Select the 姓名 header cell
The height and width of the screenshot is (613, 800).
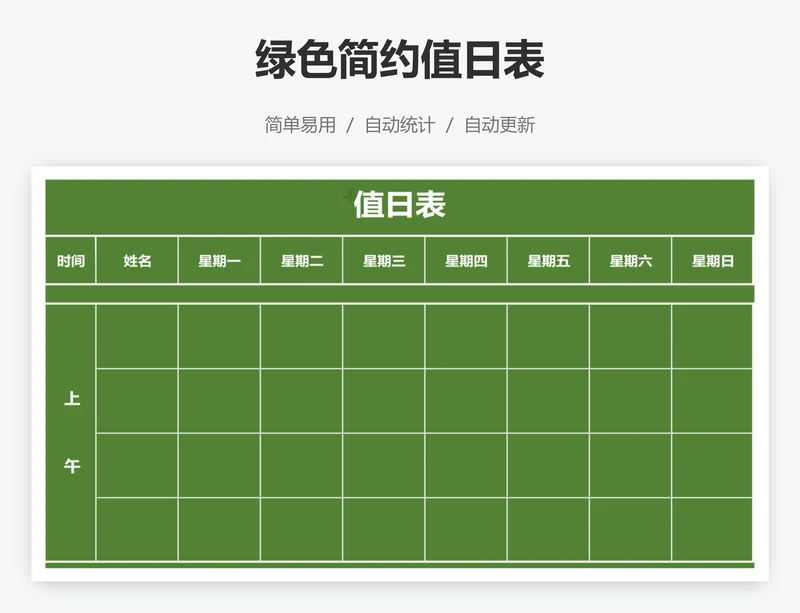[137, 260]
